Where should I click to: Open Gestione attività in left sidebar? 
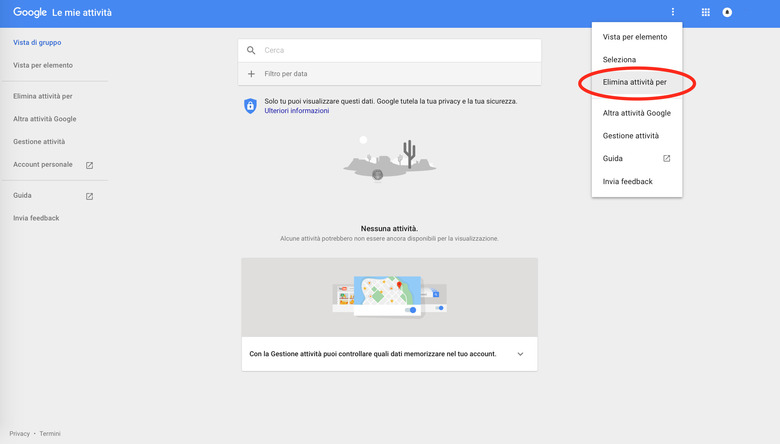[x=39, y=142]
